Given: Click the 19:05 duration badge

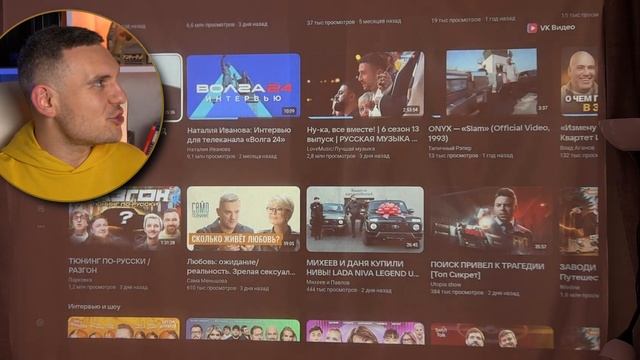Looking at the screenshot, I should (x=289, y=243).
